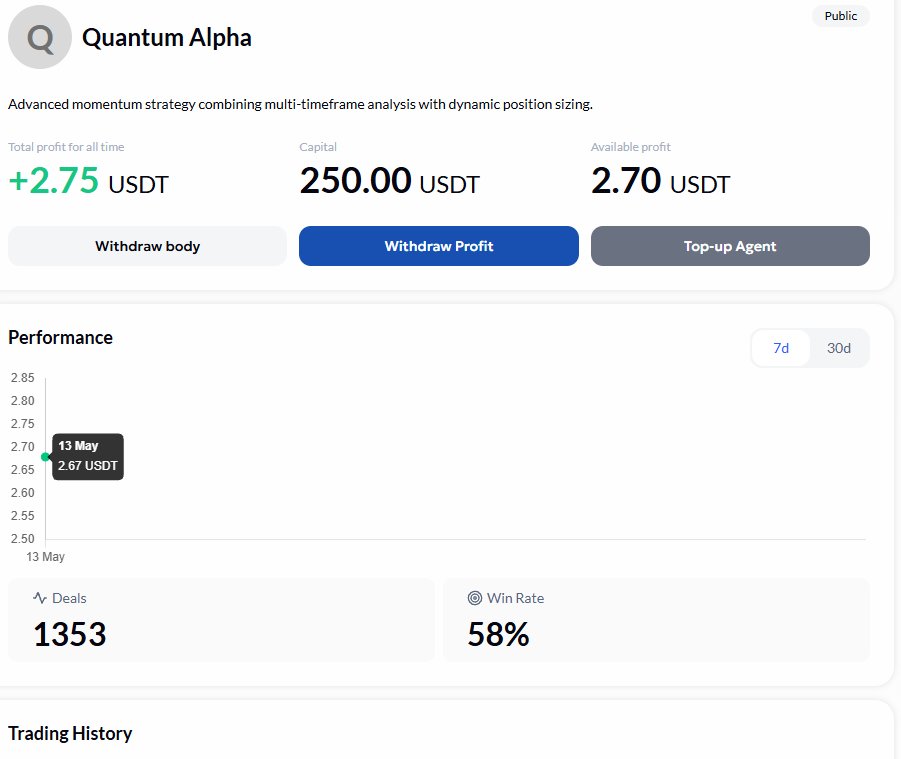Click the total profit +2.75 USDT value
901x759 pixels.
88,181
